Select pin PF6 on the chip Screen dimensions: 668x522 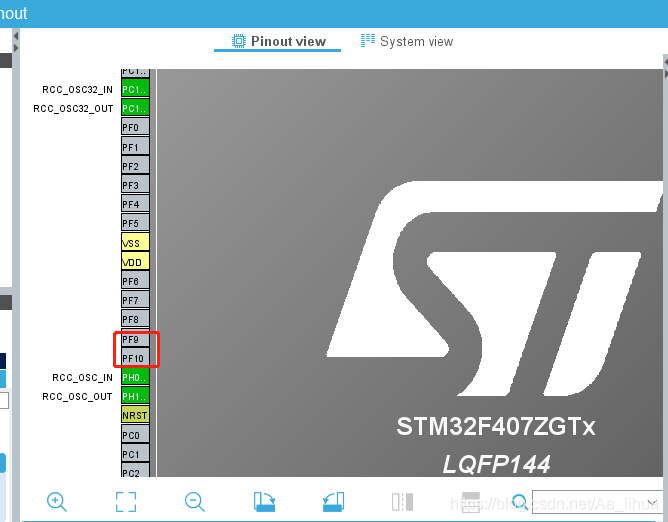134,281
